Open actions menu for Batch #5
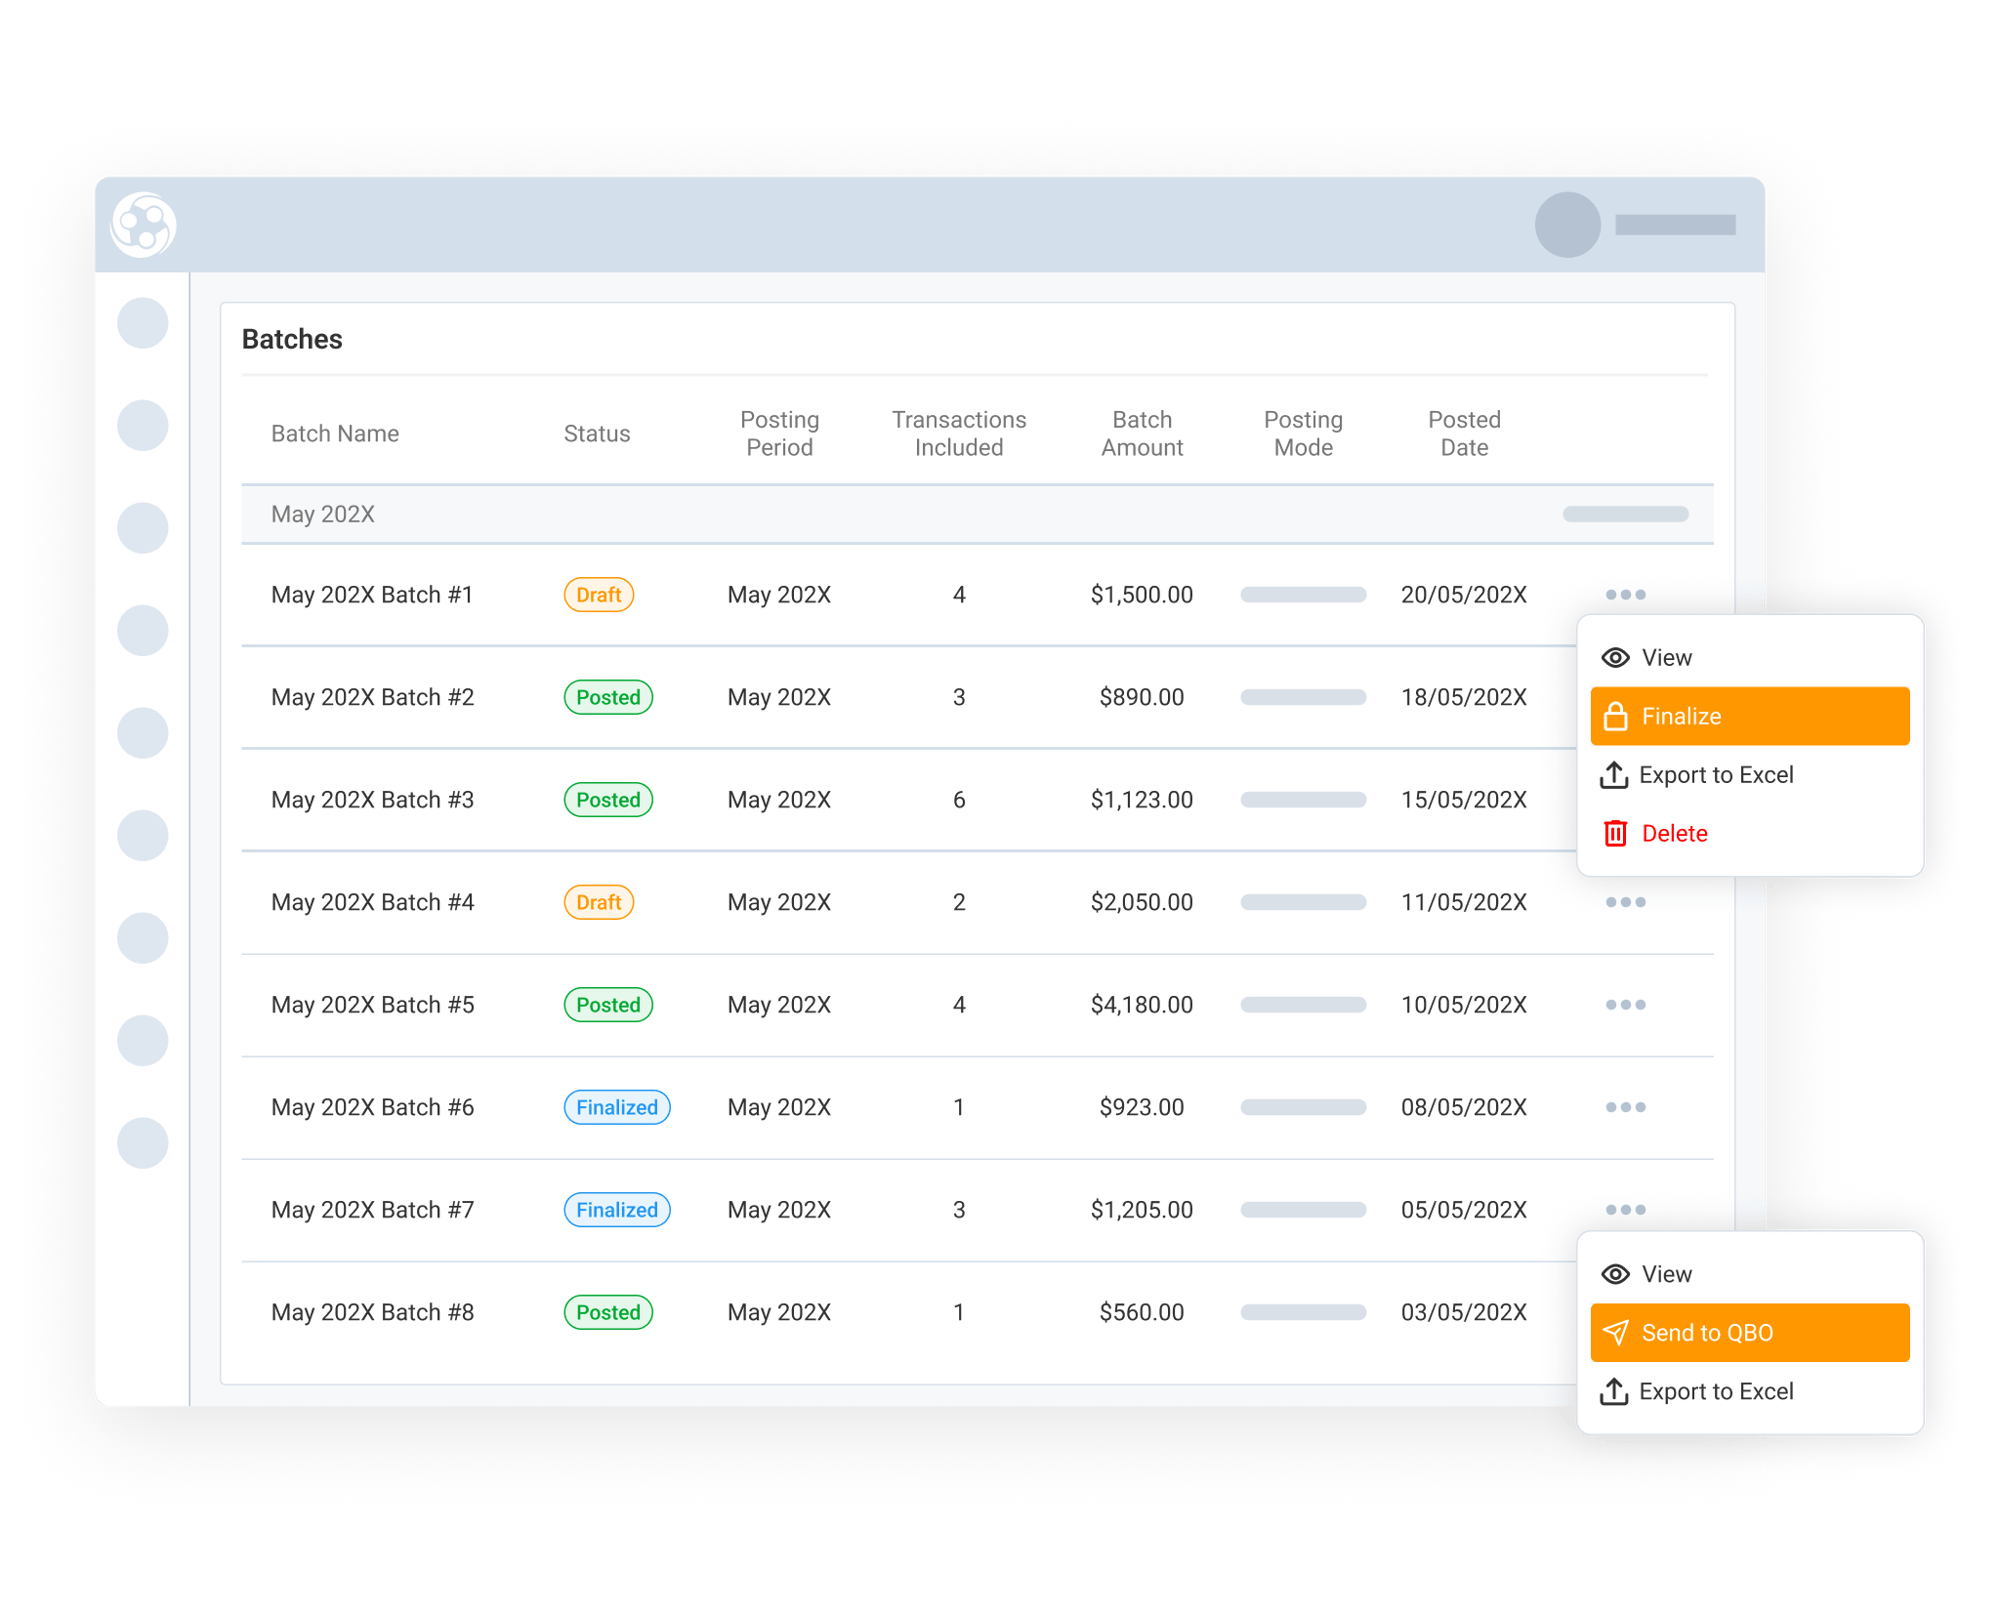The height and width of the screenshot is (1611, 2000). (1625, 1005)
